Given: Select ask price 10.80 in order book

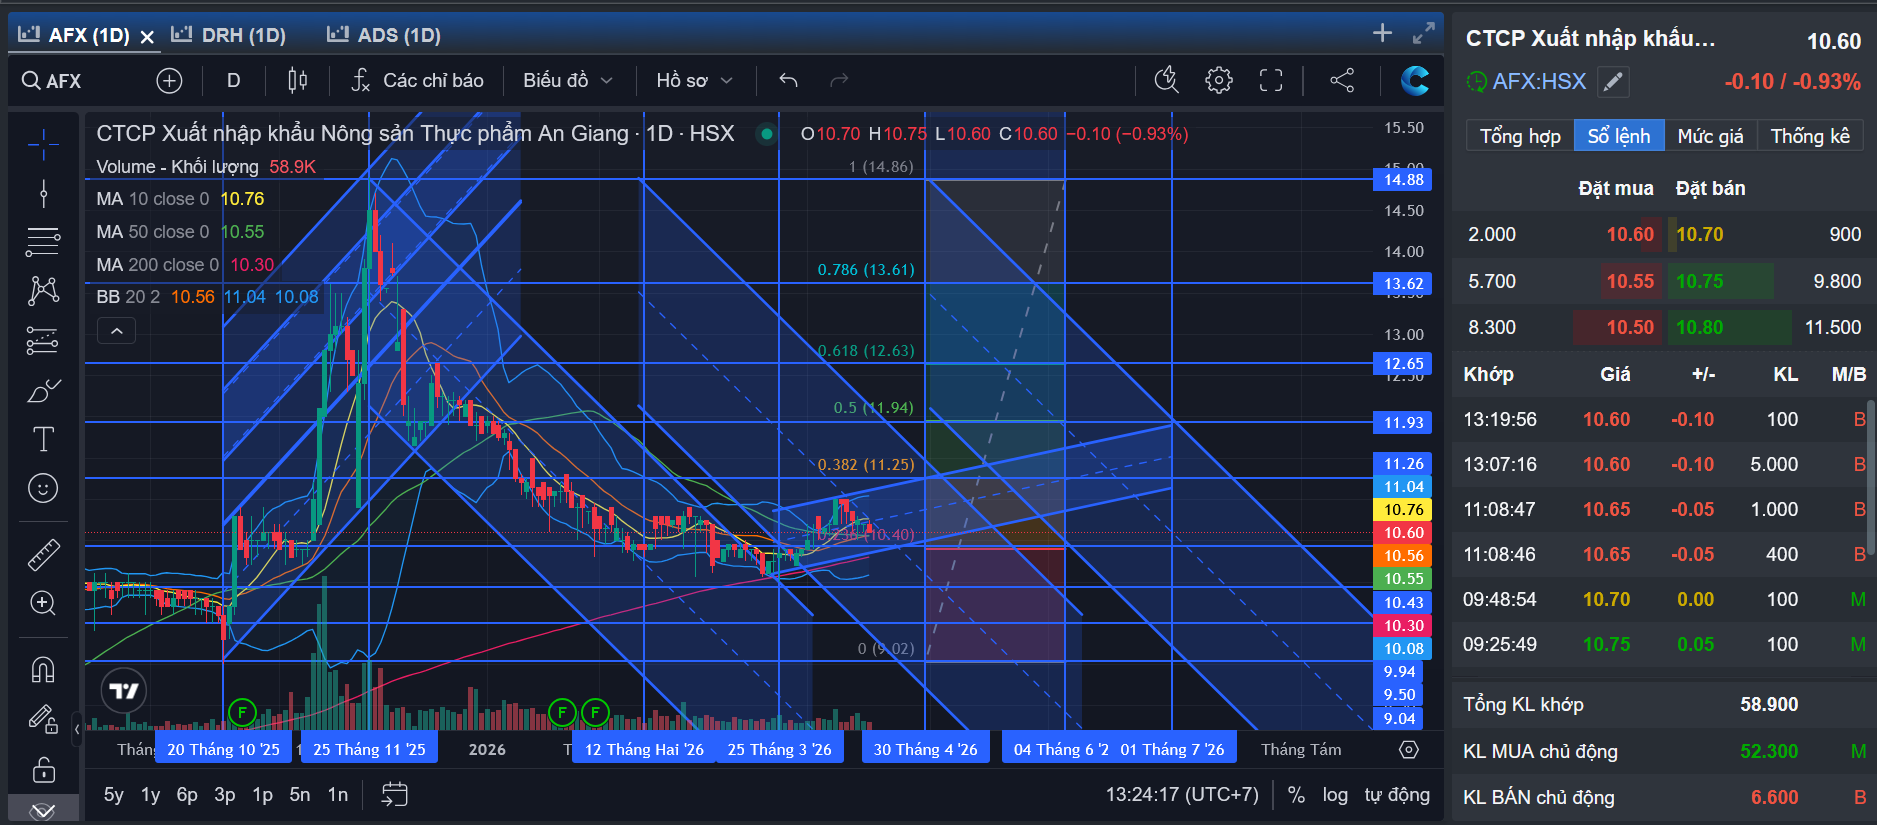Looking at the screenshot, I should click(1700, 328).
